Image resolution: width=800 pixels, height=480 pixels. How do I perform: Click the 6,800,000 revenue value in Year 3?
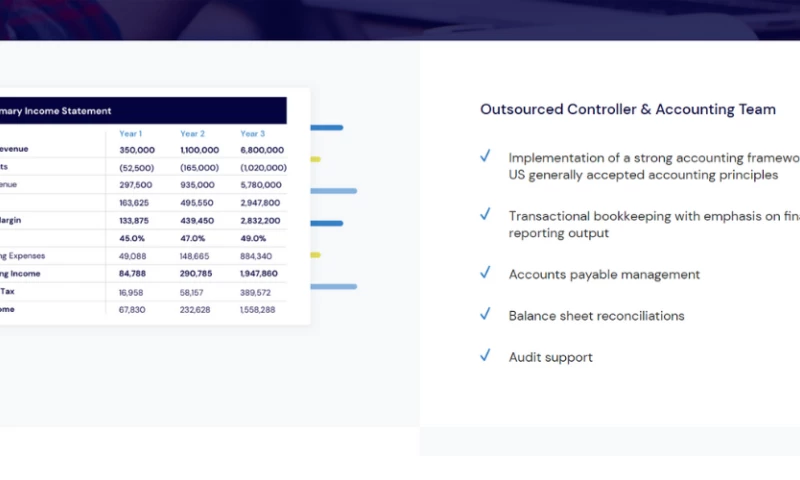click(x=261, y=150)
